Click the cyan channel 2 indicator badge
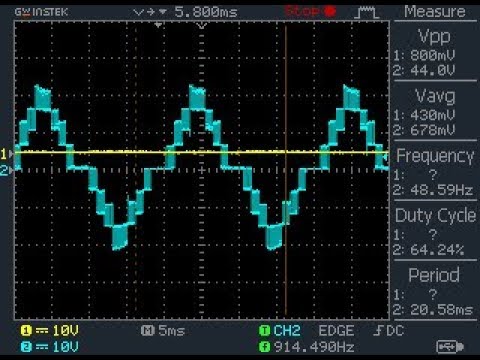The image size is (480, 360). pyautogui.click(x=26, y=347)
